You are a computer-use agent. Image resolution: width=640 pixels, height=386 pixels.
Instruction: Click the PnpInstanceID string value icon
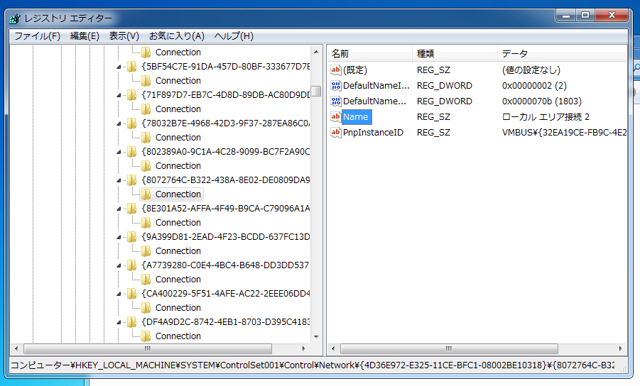(336, 132)
